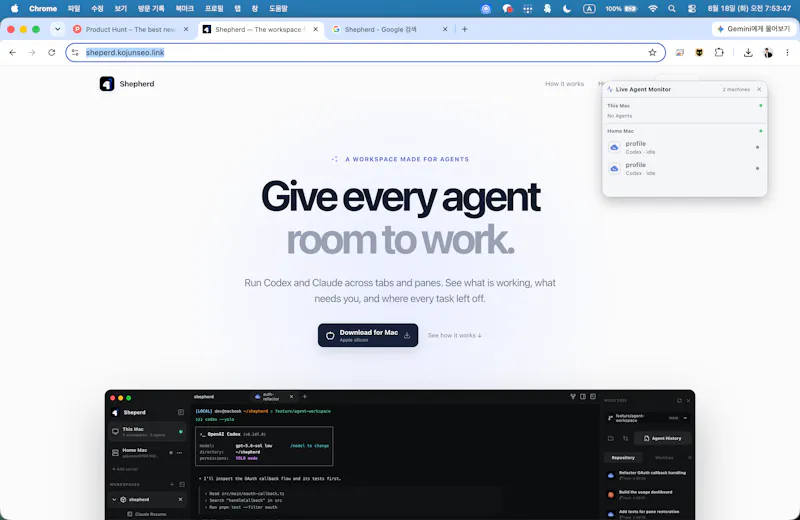The height and width of the screenshot is (520, 800).
Task: Switch to the Product Hunt tab
Action: coord(131,30)
